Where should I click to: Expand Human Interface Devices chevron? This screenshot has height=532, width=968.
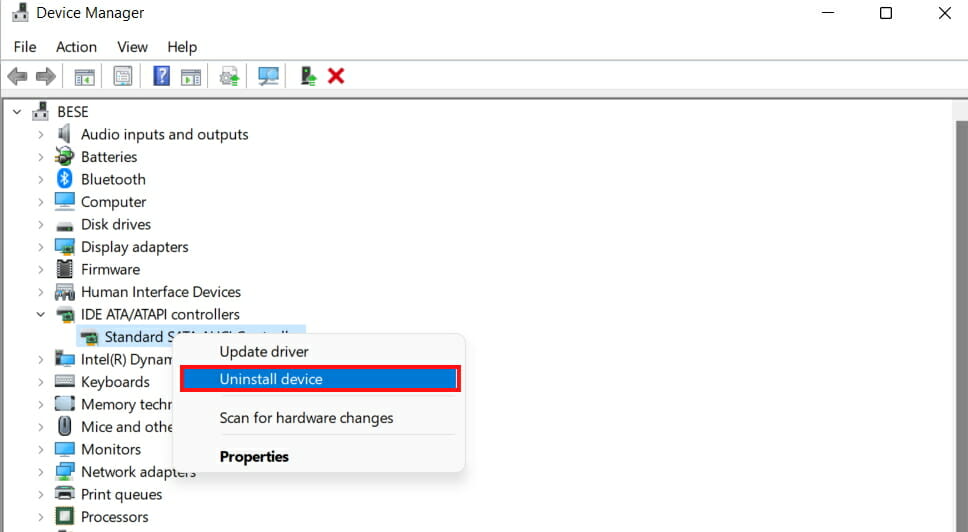41,292
